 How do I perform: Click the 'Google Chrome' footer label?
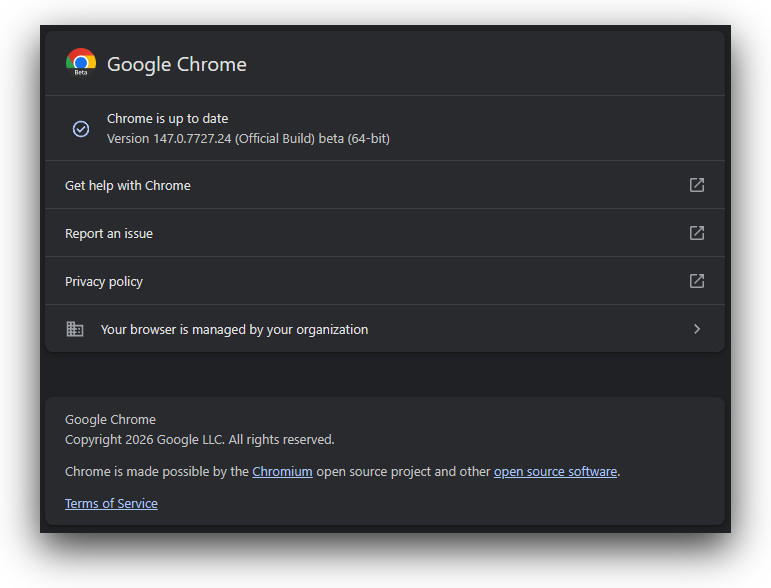[110, 419]
